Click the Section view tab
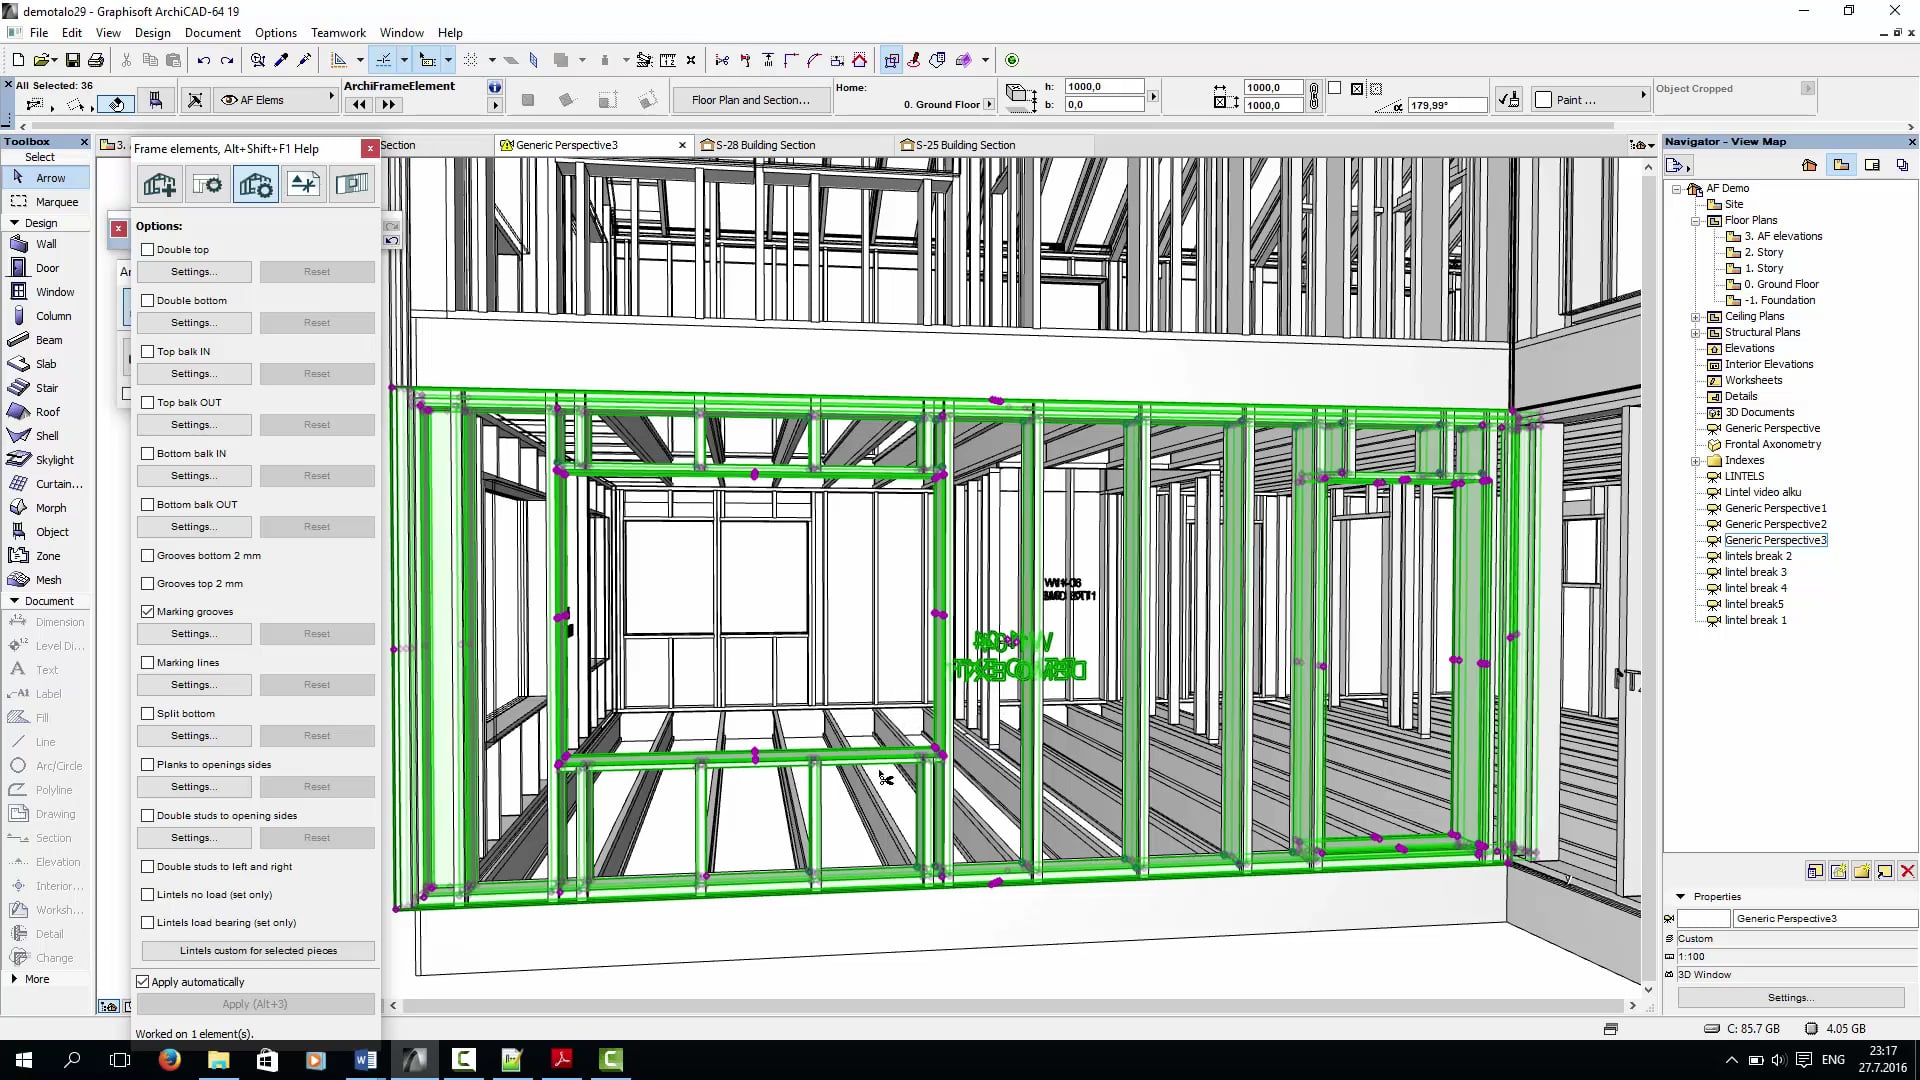The image size is (1920, 1080). [x=396, y=145]
